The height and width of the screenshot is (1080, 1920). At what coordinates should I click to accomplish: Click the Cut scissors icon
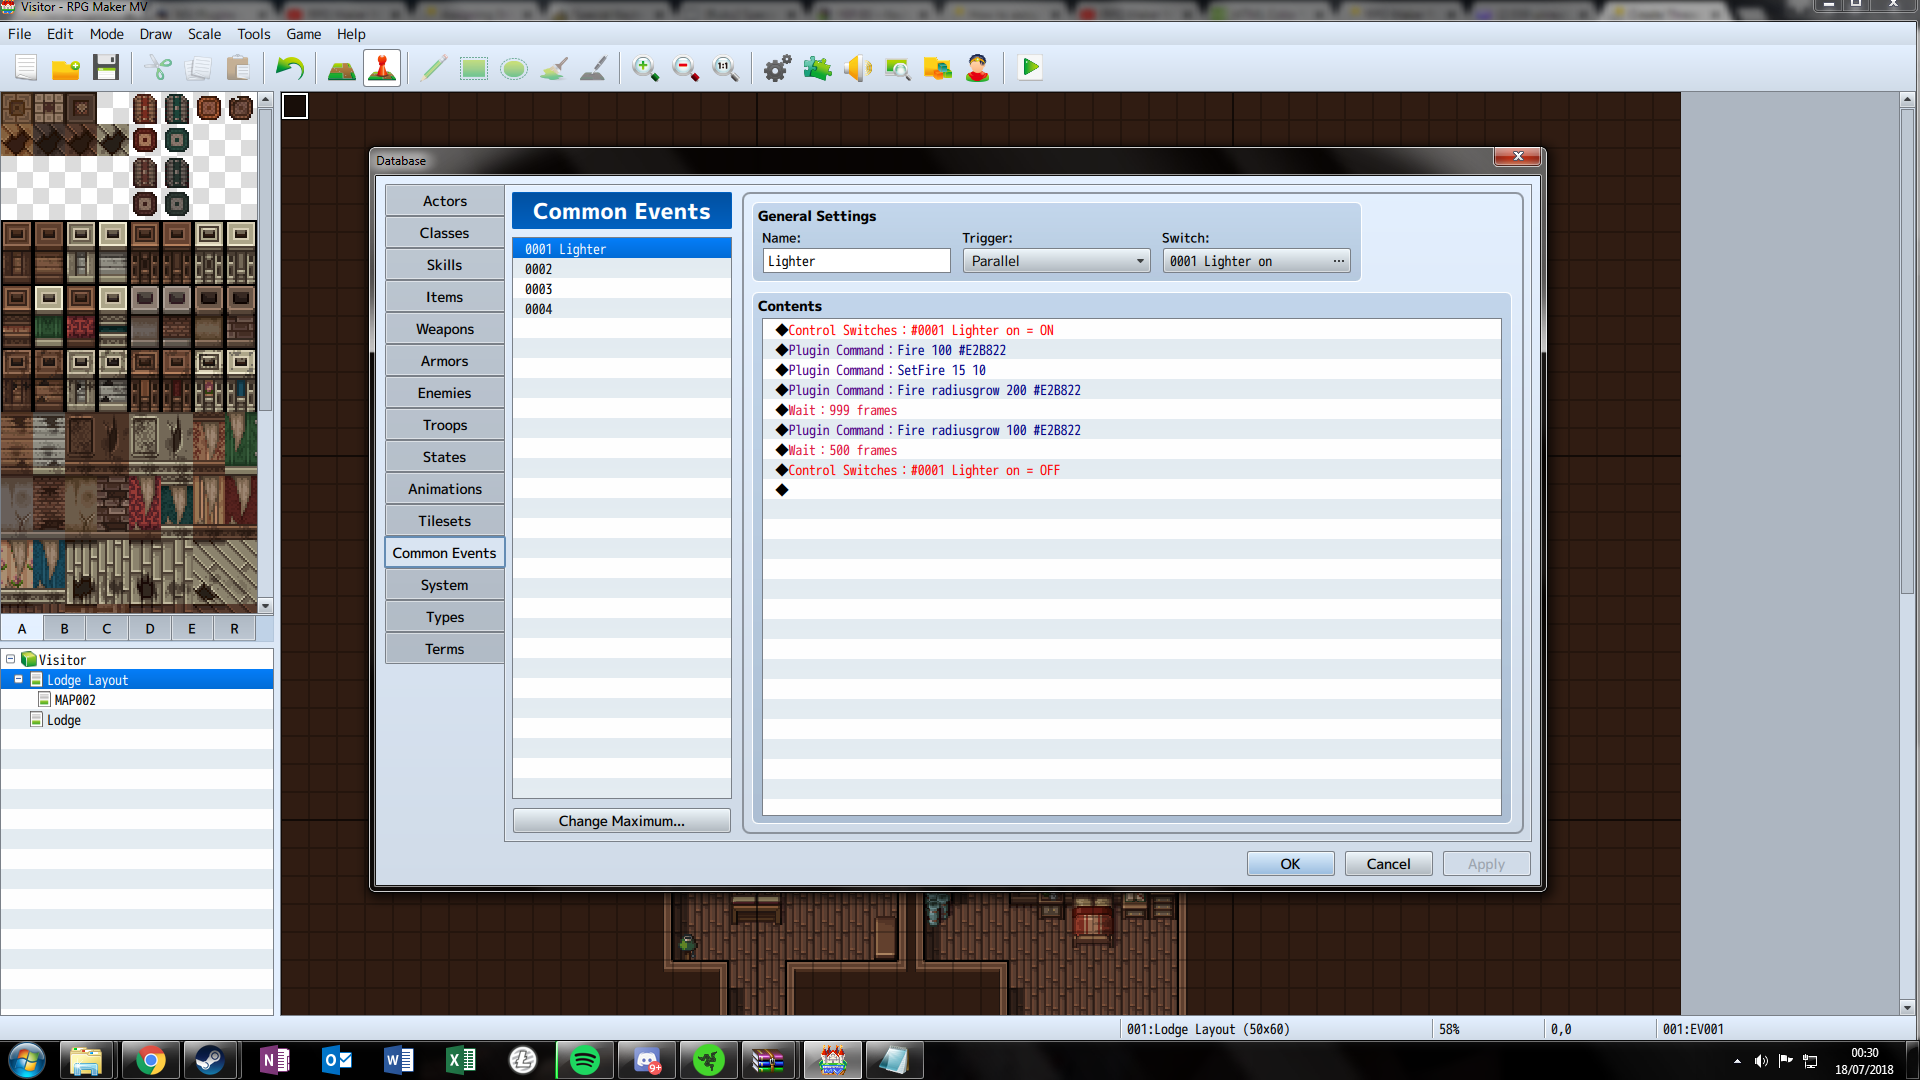[158, 68]
